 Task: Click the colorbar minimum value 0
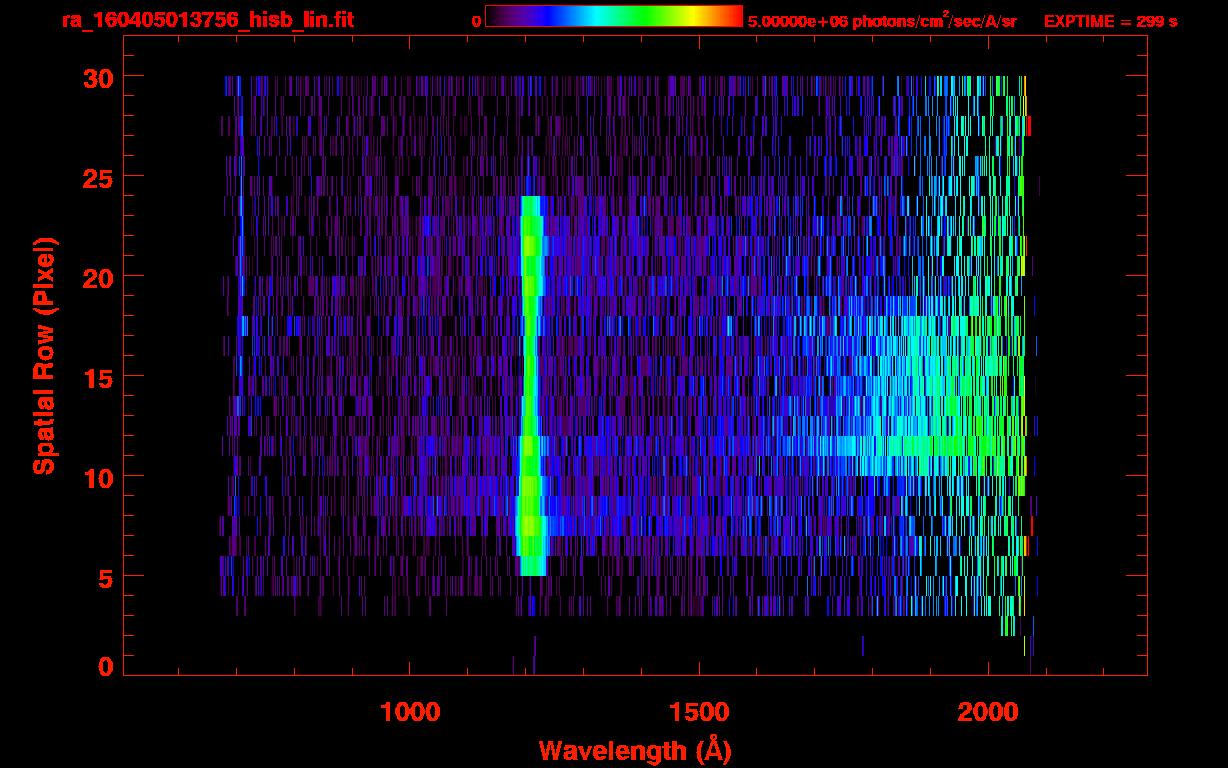pyautogui.click(x=476, y=21)
